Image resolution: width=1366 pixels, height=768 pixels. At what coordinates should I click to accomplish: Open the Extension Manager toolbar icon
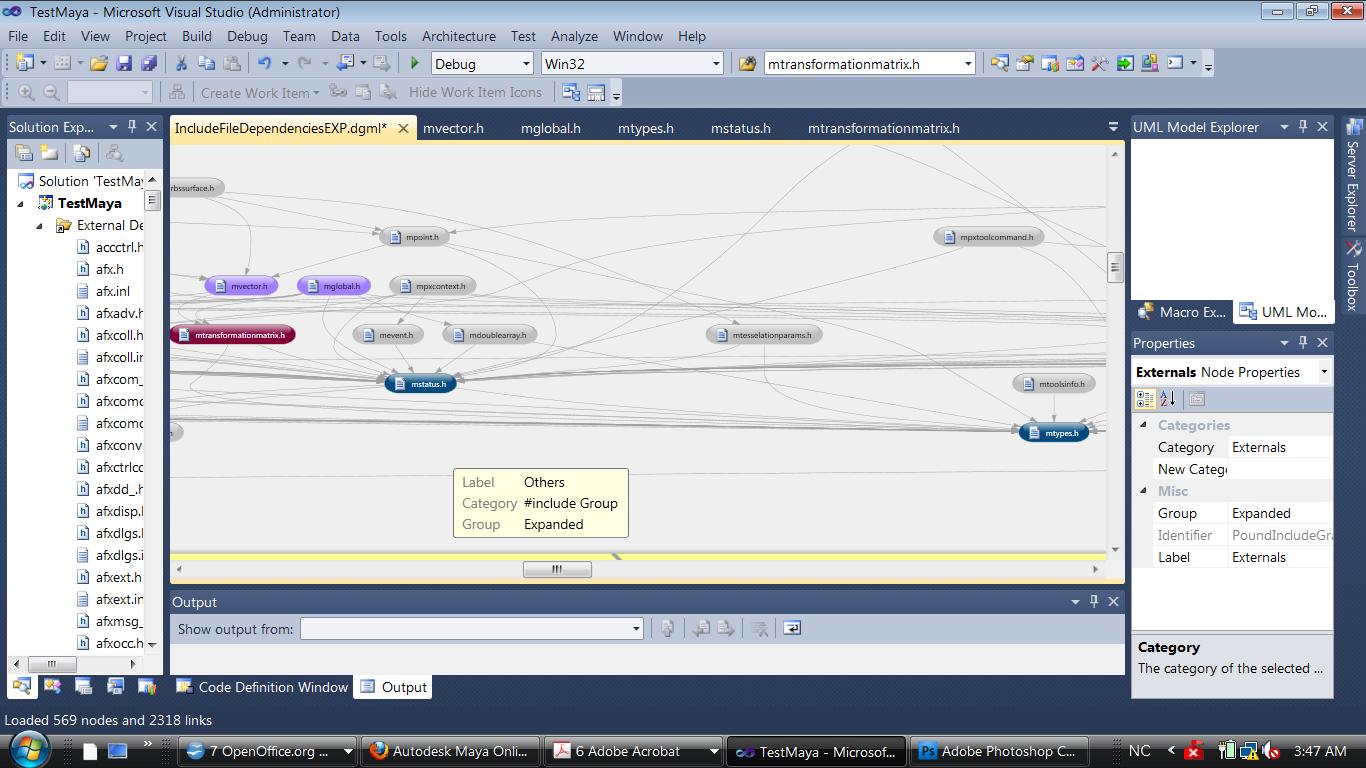pos(1150,63)
